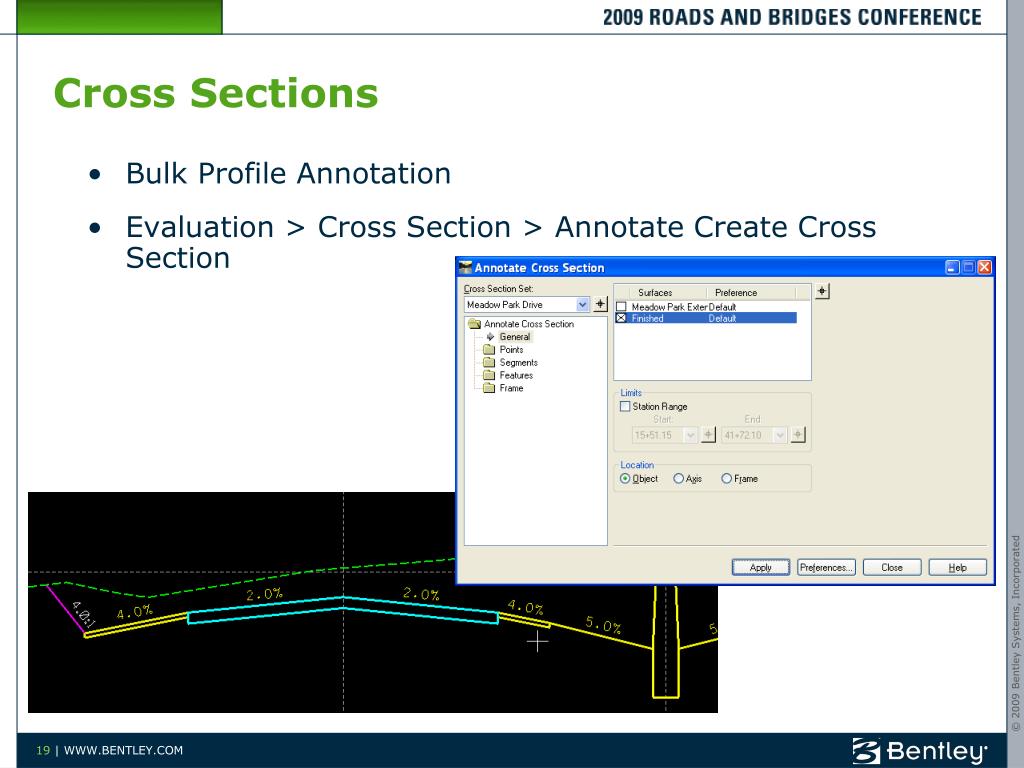Image resolution: width=1024 pixels, height=768 pixels.
Task: Select the Frame location radio button
Action: click(726, 479)
